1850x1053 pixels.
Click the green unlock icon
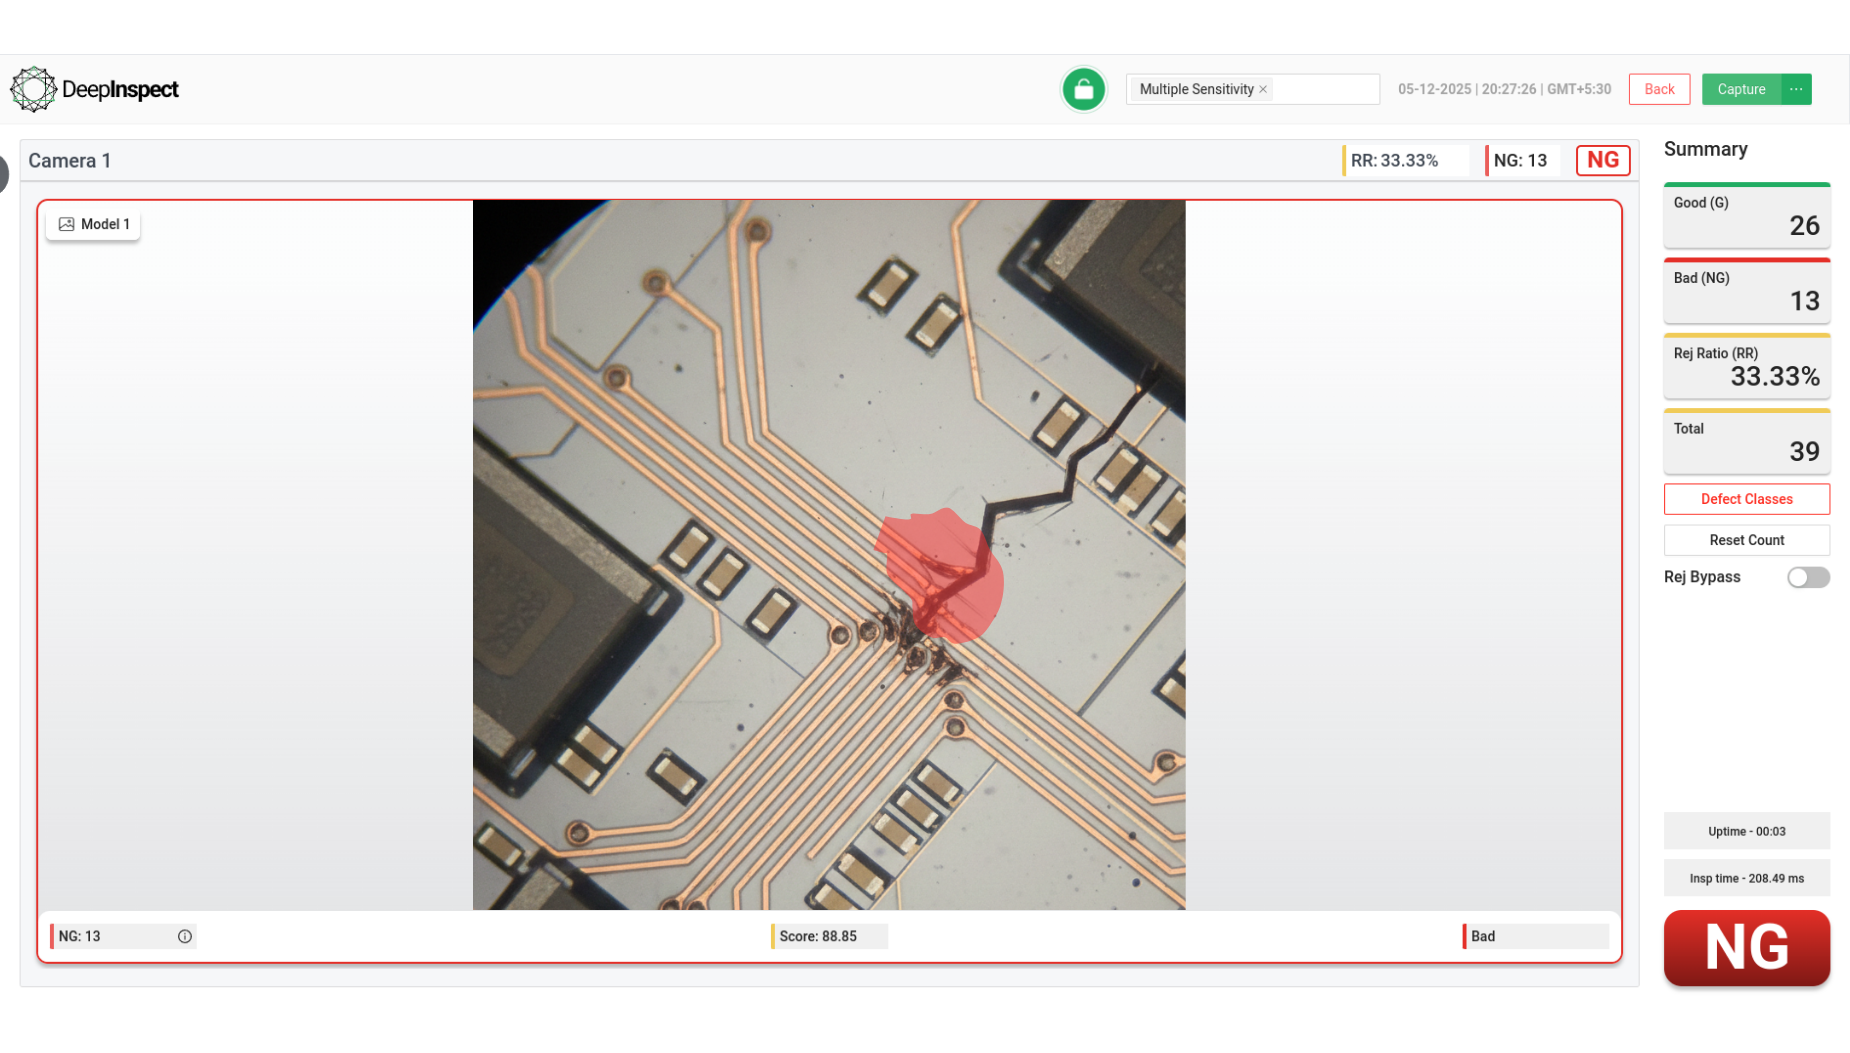click(1083, 89)
